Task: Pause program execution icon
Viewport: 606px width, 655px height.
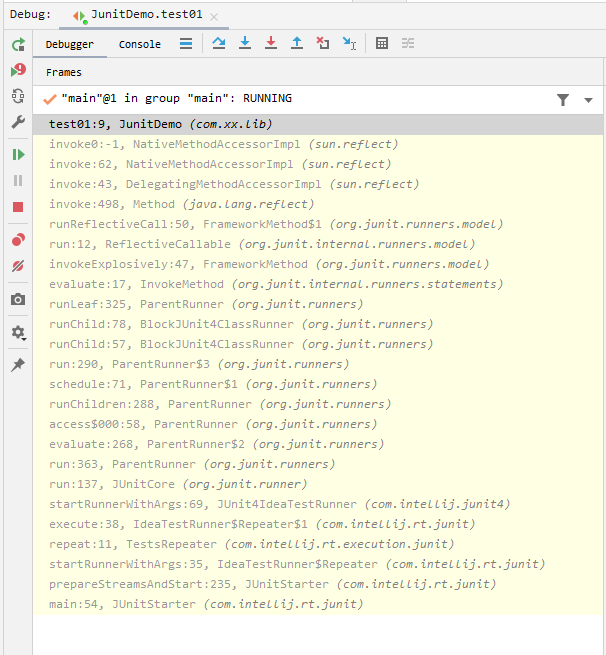Action: tap(18, 180)
